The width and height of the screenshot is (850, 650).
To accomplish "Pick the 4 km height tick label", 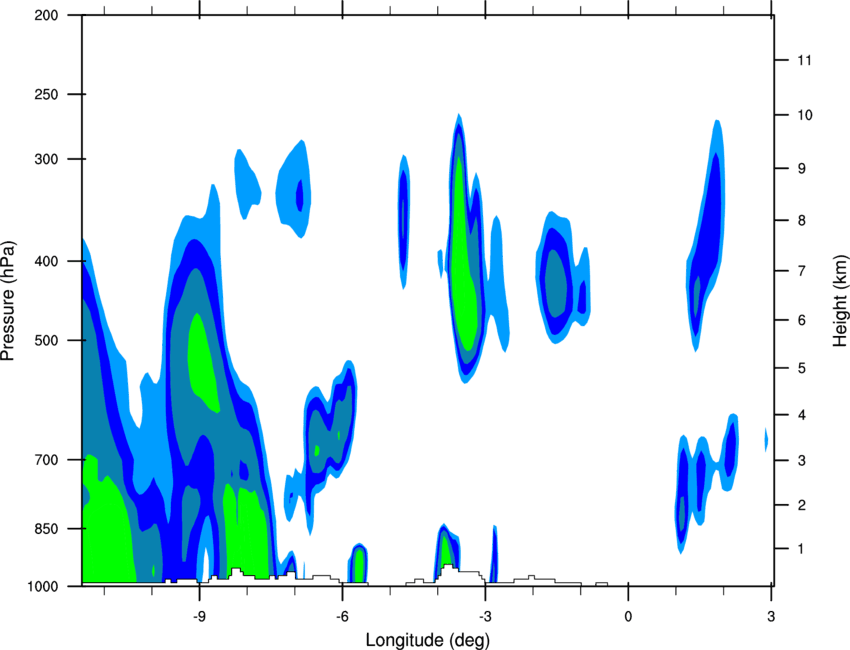I will point(802,415).
